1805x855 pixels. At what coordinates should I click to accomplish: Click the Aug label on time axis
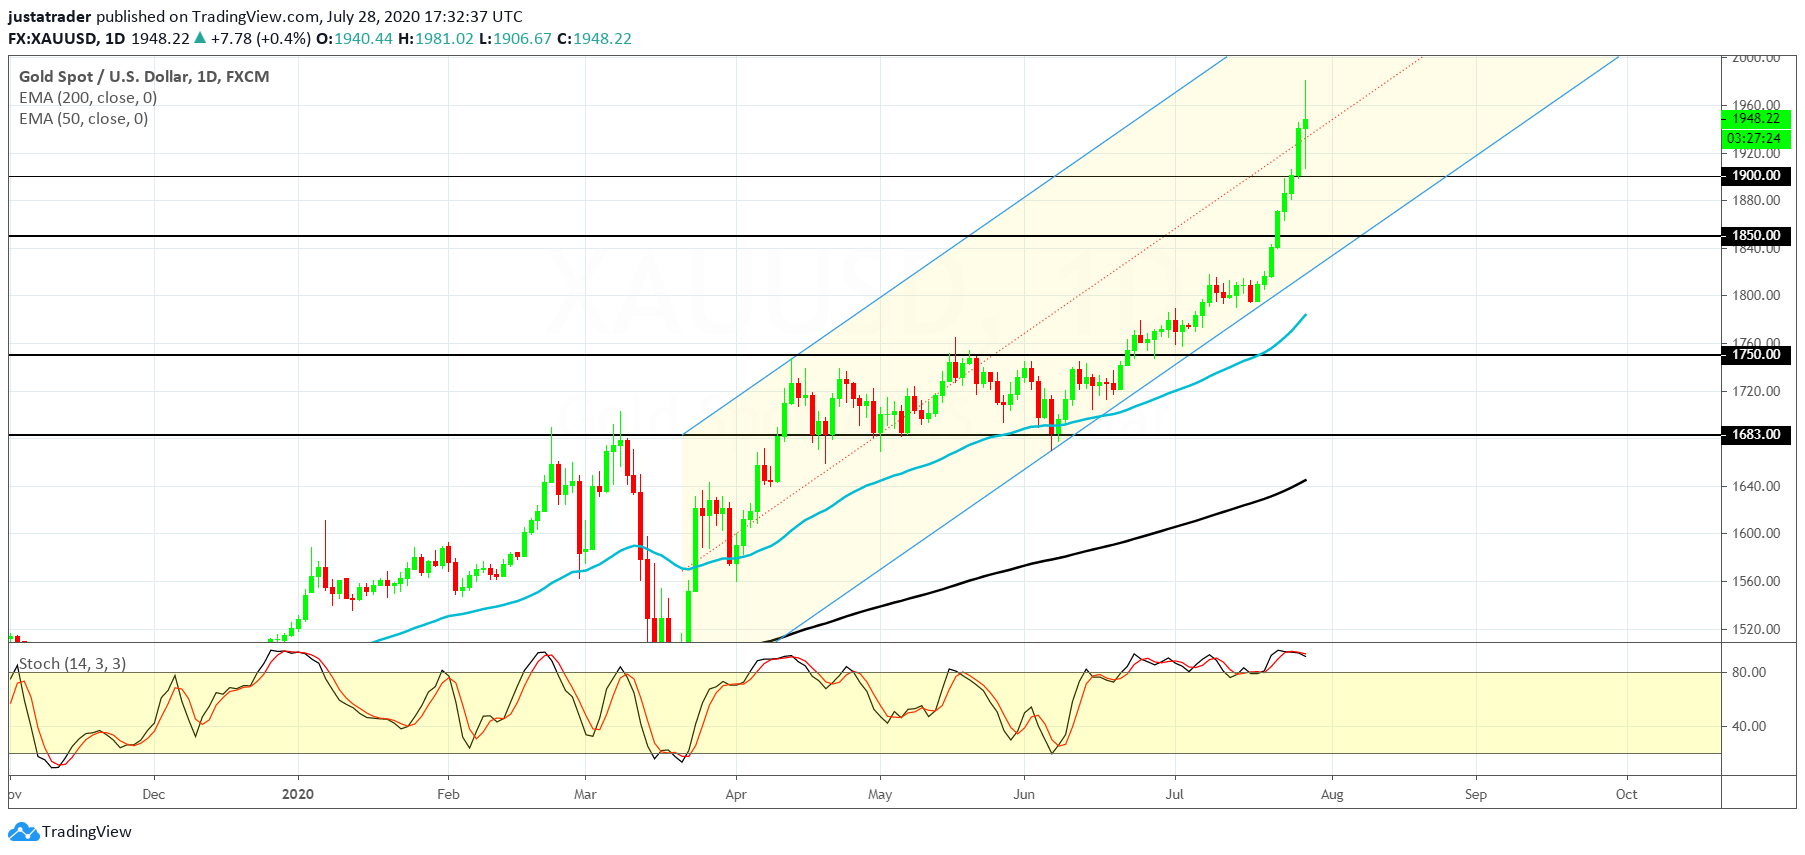coord(1332,795)
